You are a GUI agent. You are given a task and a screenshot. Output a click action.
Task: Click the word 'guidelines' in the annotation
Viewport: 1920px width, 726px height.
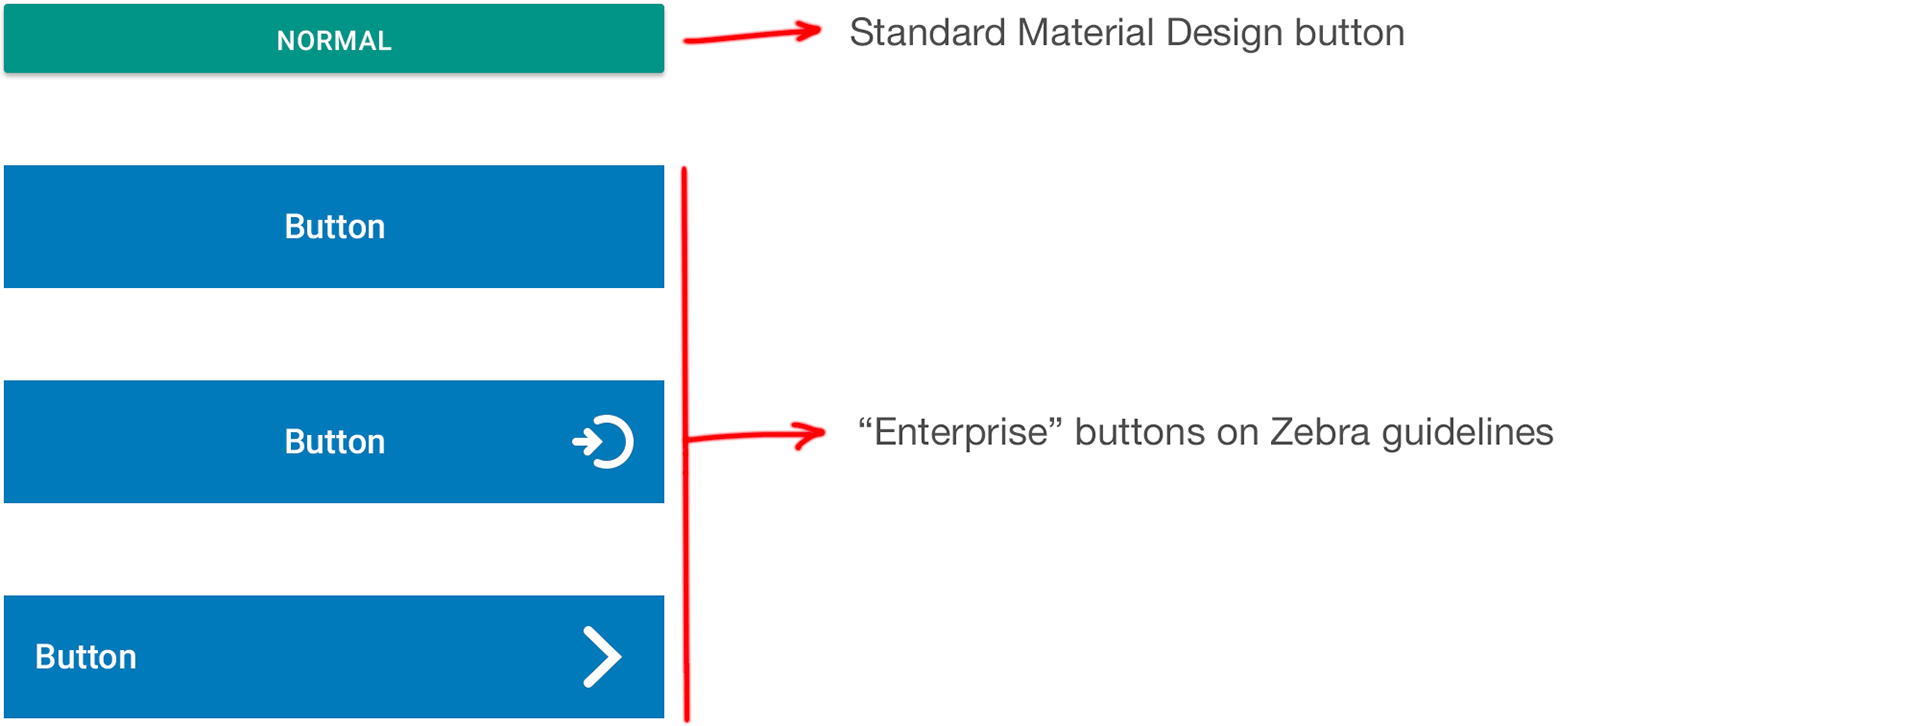(x=1468, y=434)
